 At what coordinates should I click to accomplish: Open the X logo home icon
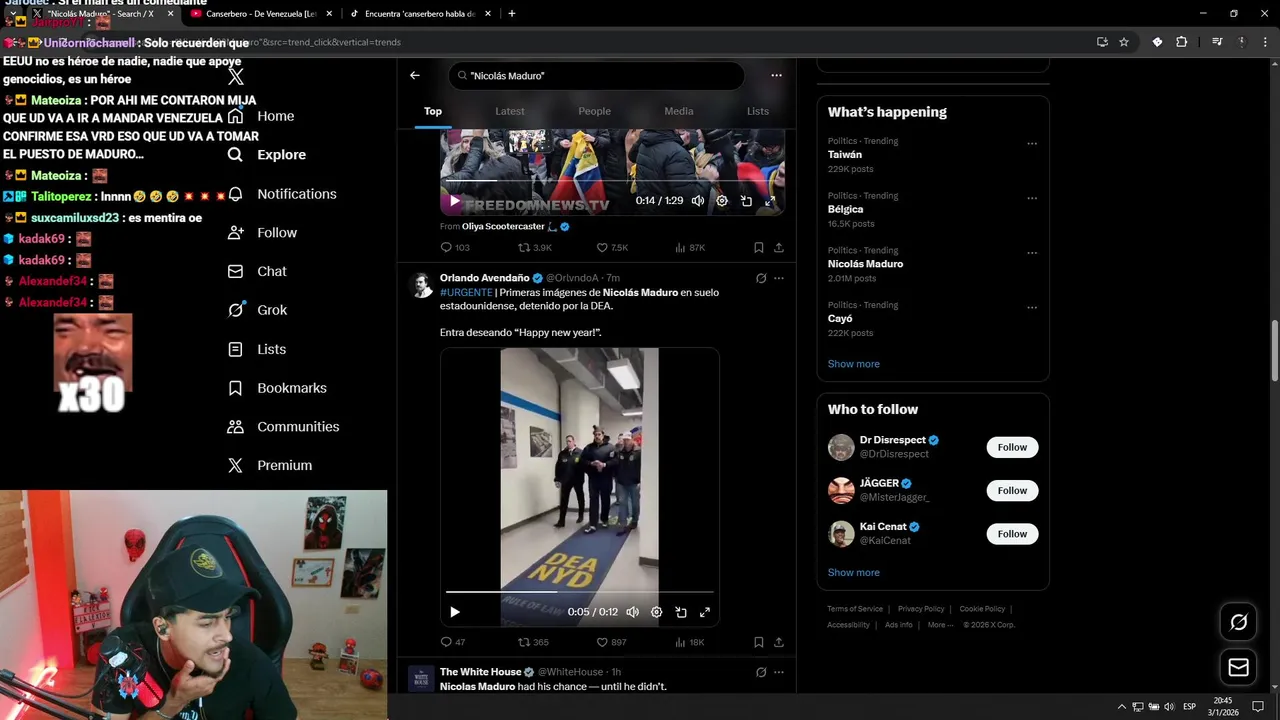tap(236, 77)
